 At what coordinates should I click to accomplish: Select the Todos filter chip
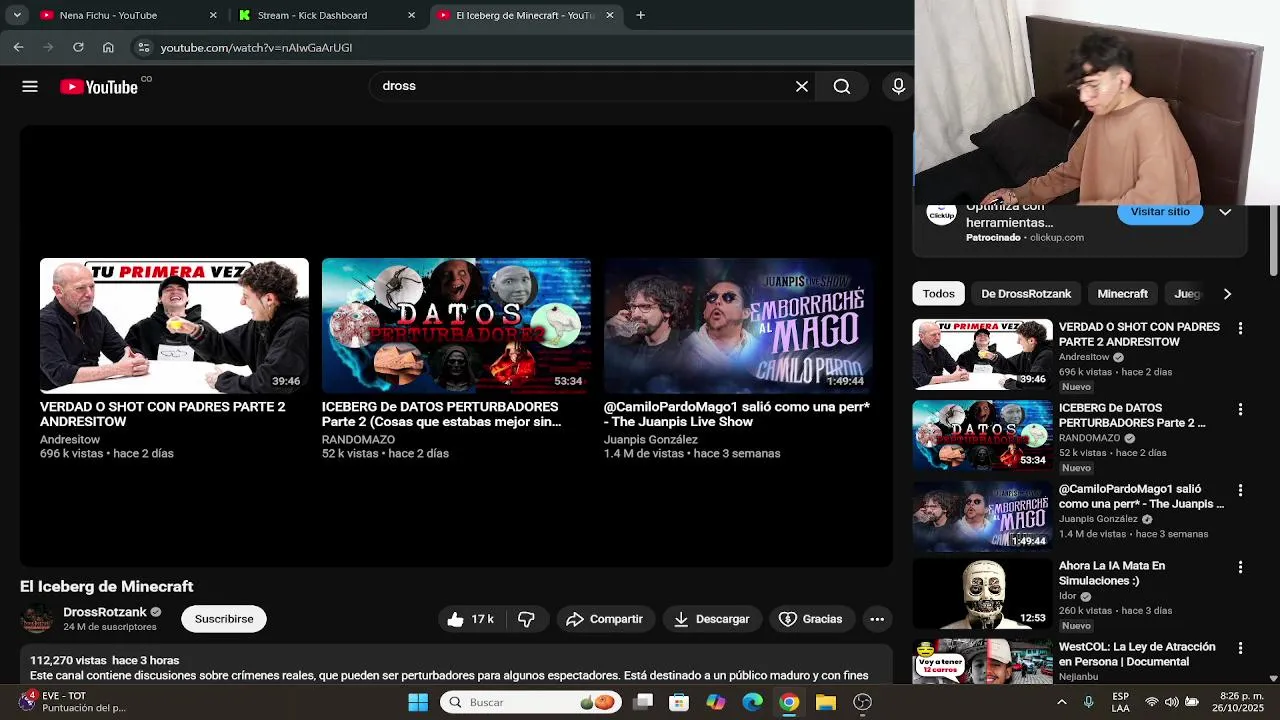tap(938, 293)
